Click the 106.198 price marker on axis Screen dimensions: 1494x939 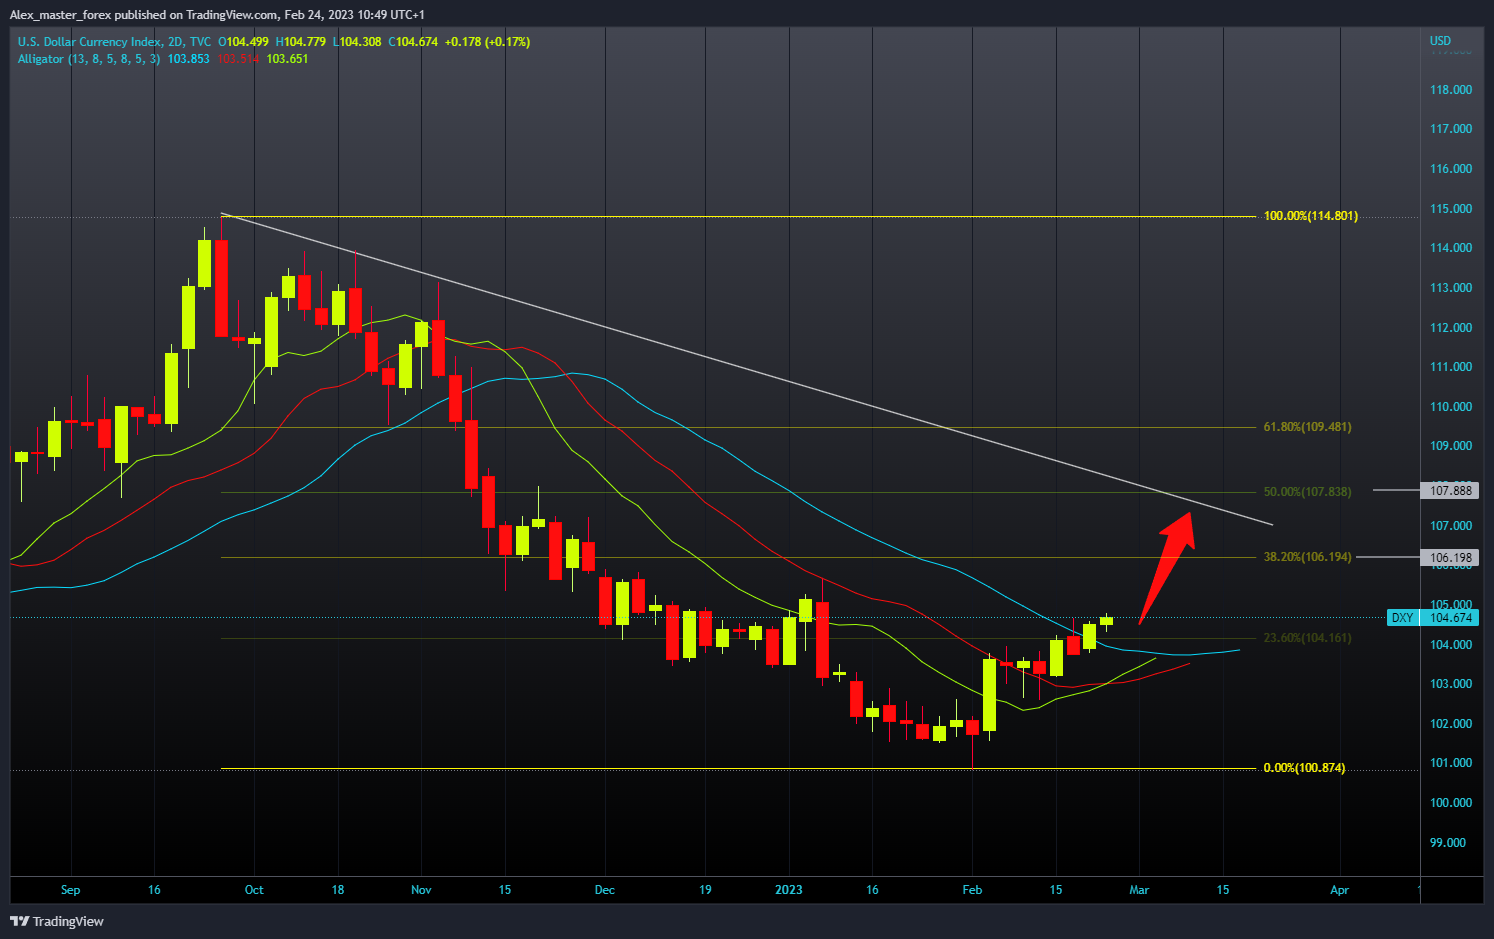[1449, 558]
